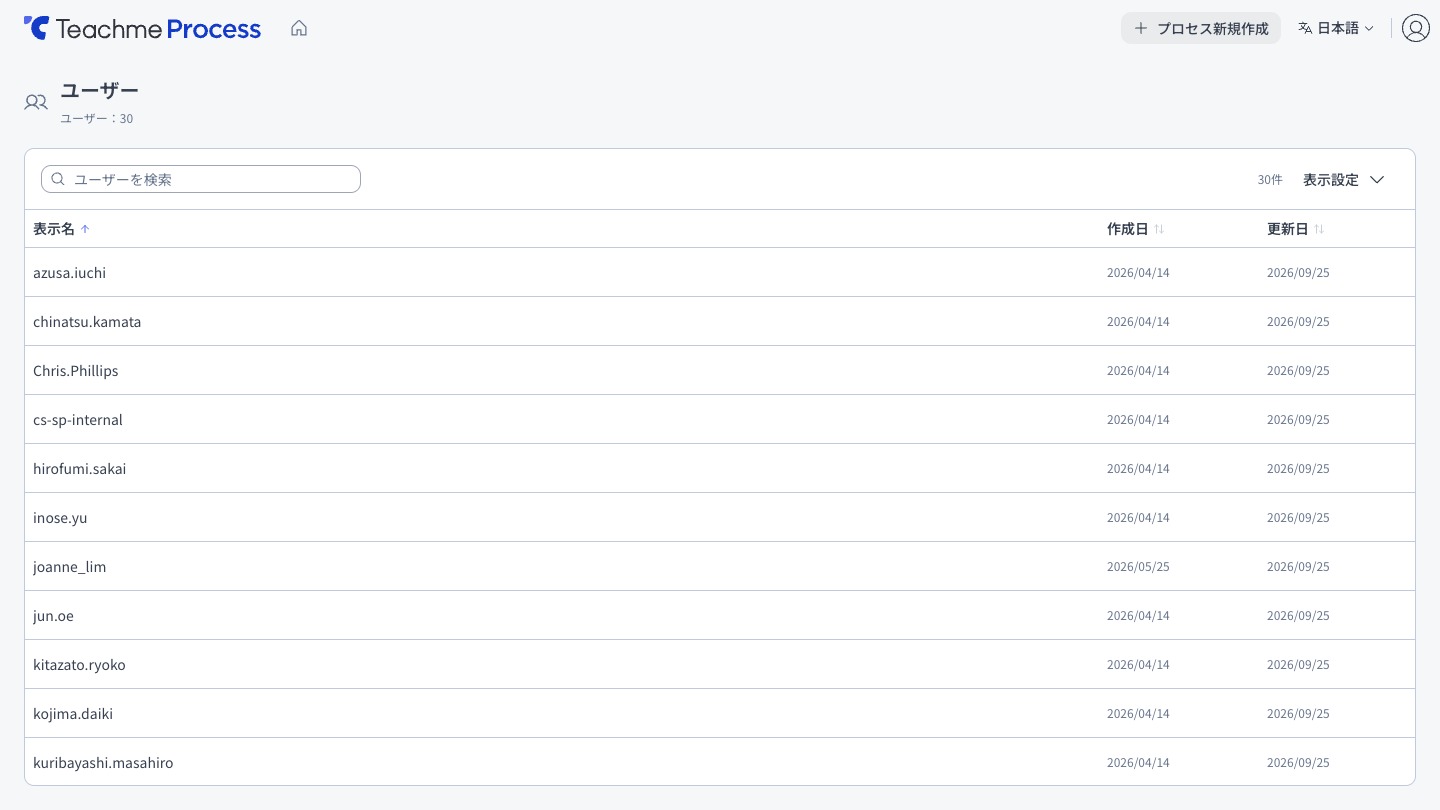
Task: Open the 日本語 language dropdown
Action: point(1336,28)
